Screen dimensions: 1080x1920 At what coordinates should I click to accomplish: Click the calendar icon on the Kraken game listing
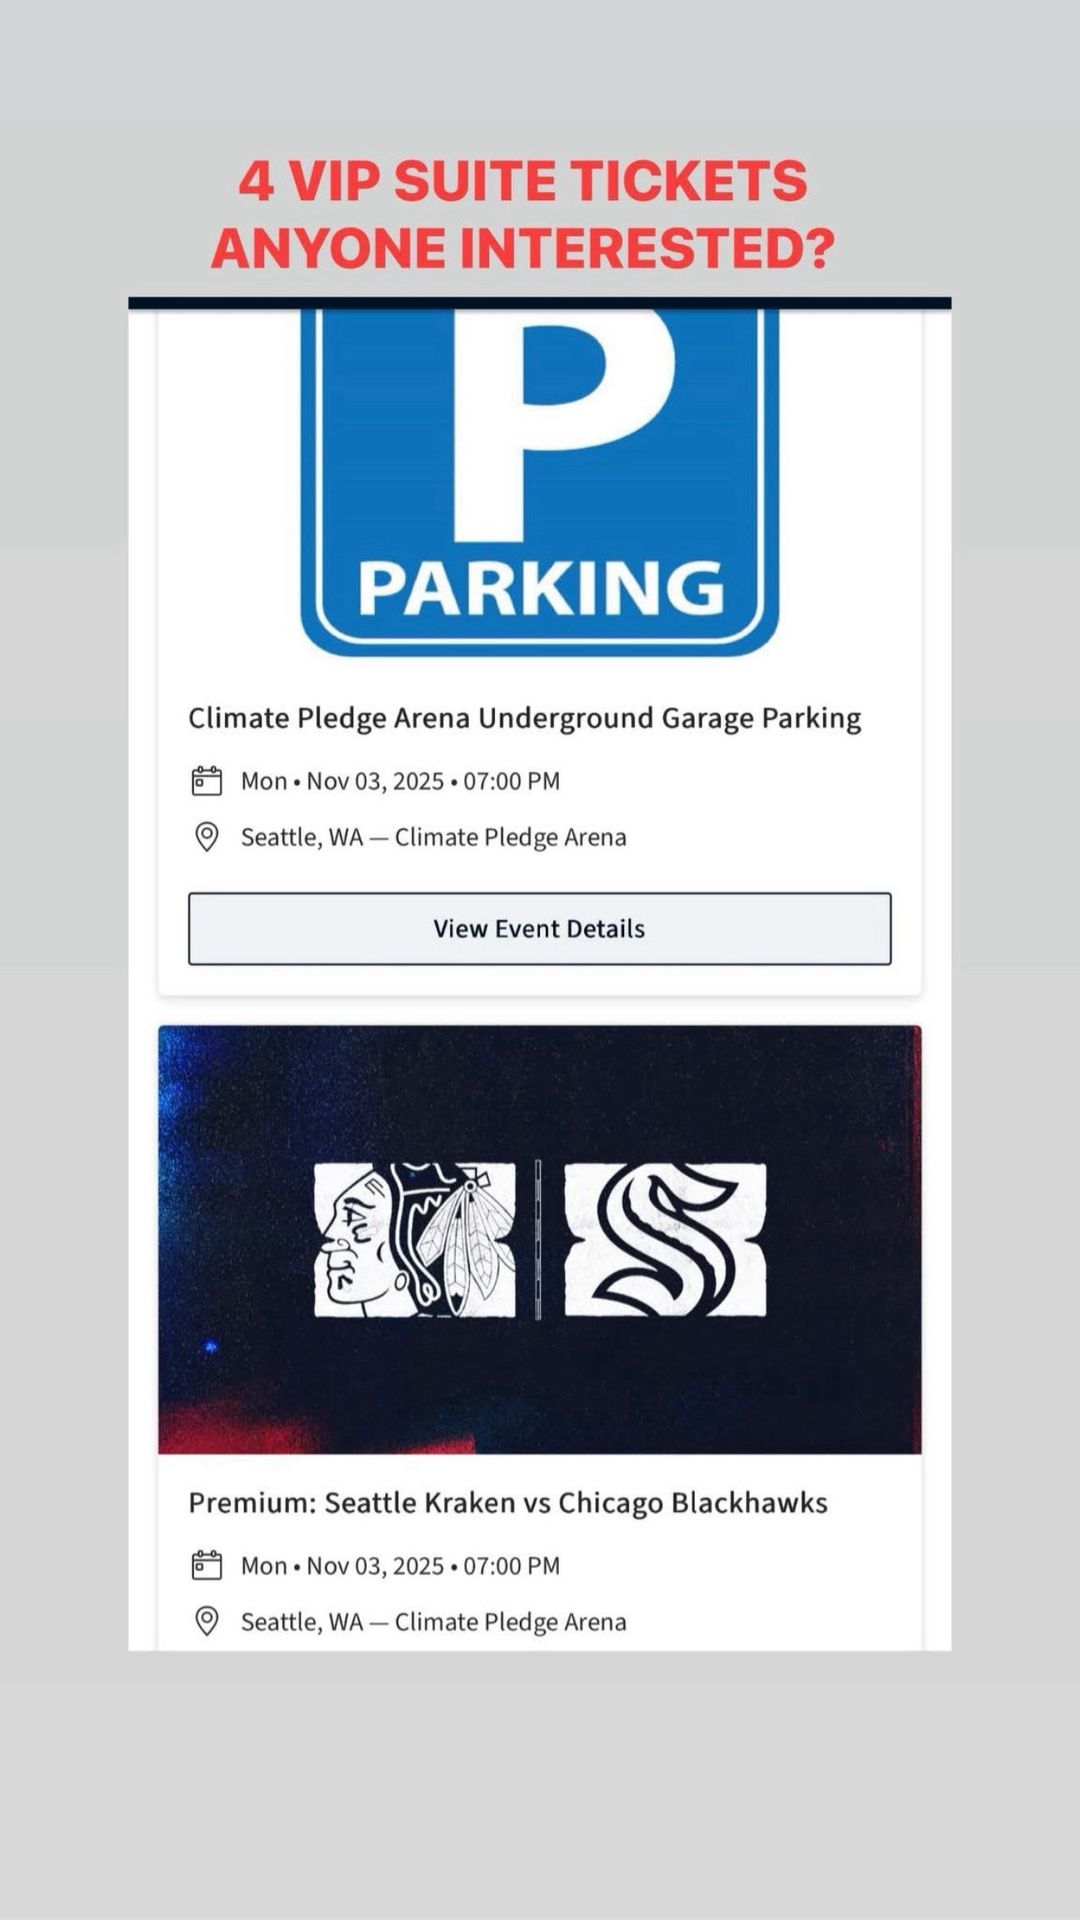[x=208, y=1566]
